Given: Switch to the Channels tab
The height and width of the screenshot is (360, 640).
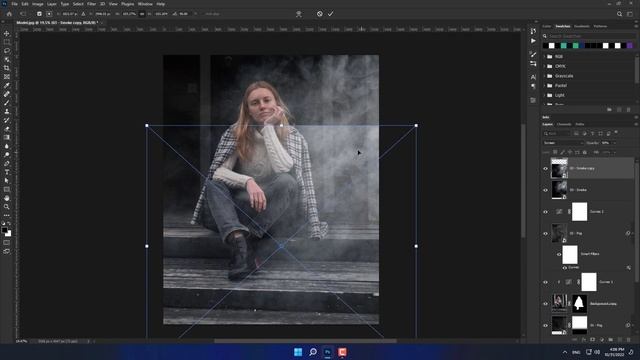Looking at the screenshot, I should tap(564, 124).
